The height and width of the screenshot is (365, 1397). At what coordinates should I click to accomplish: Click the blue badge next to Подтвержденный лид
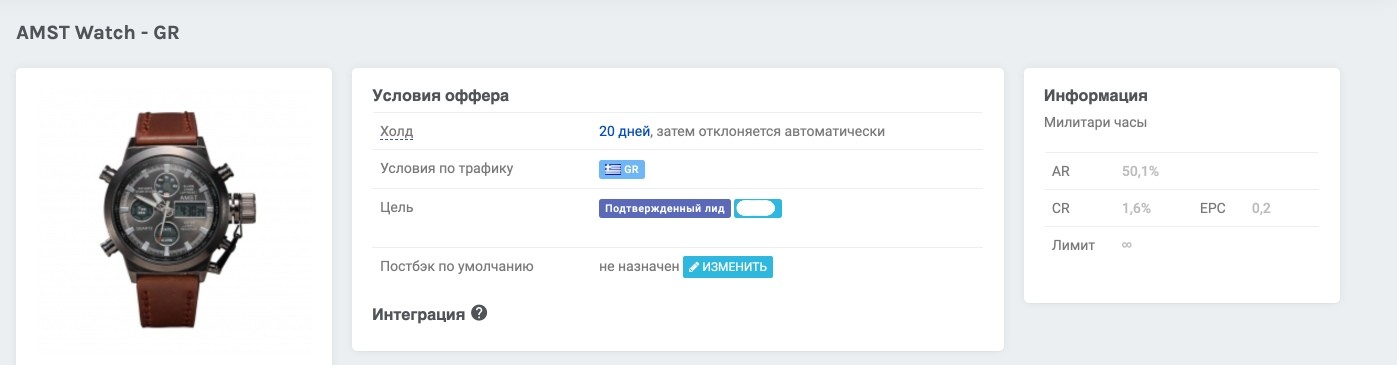pyautogui.click(x=758, y=209)
